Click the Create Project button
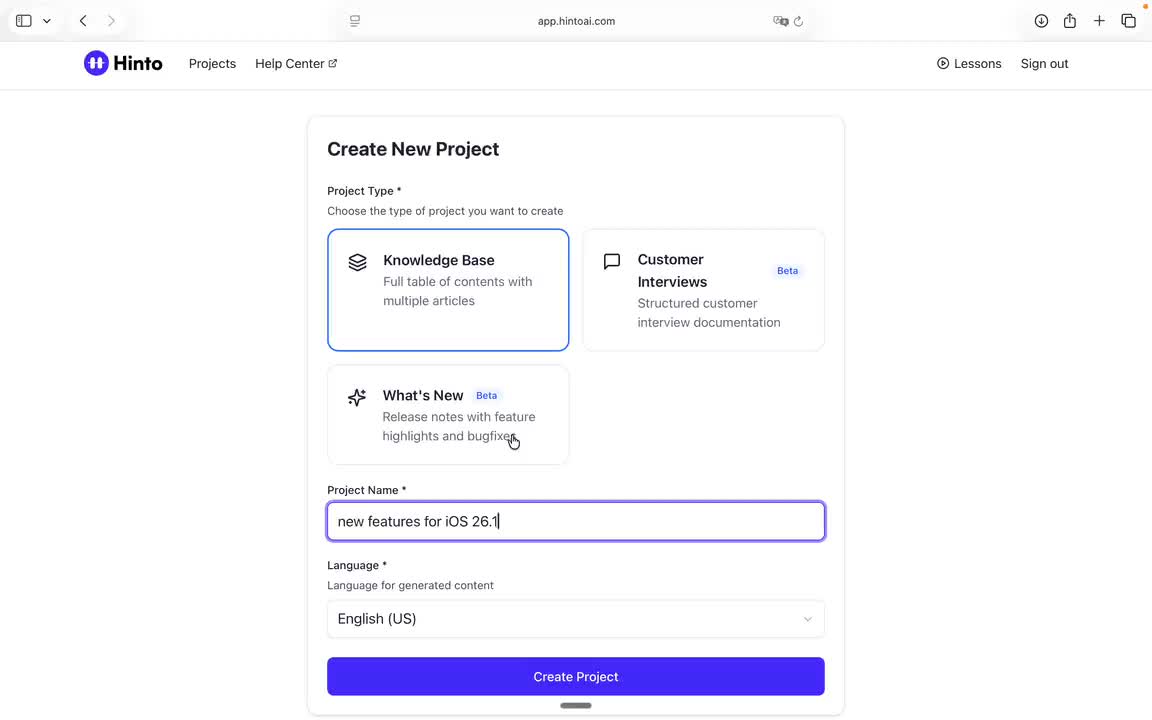Viewport: 1152px width, 720px height. [x=575, y=677]
